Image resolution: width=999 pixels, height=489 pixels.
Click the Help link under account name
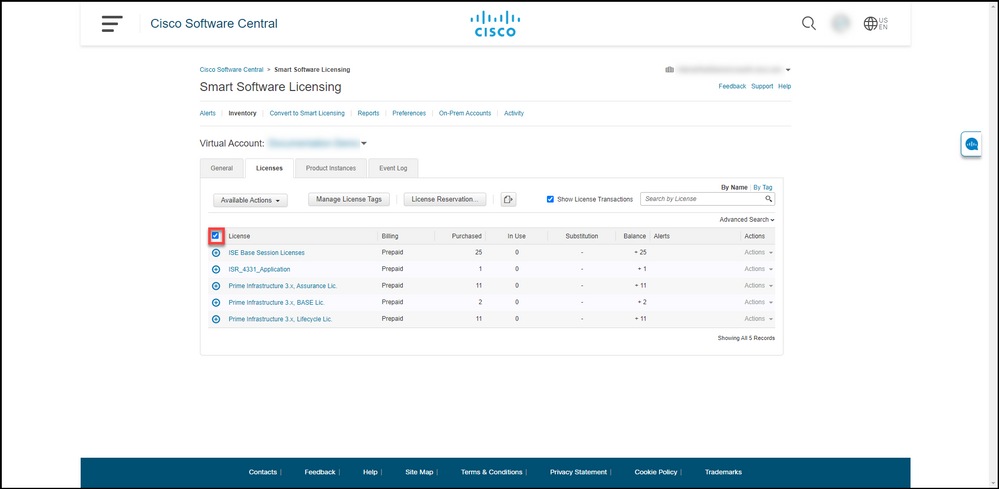tap(784, 86)
